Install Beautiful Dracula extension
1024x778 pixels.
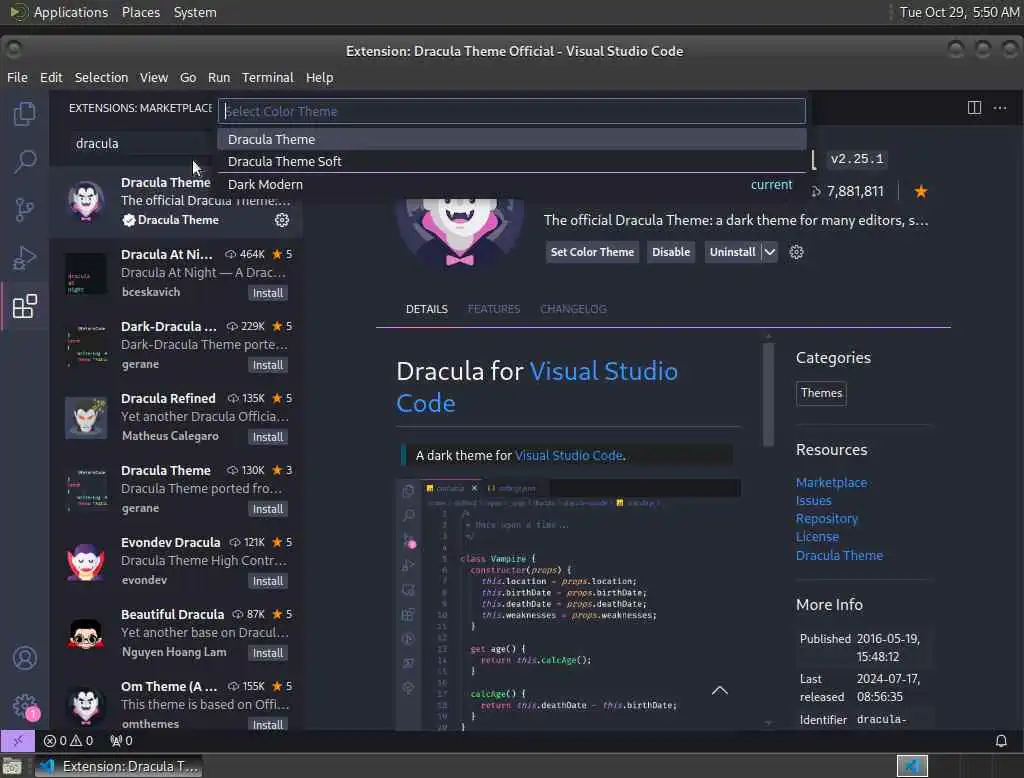click(x=268, y=653)
